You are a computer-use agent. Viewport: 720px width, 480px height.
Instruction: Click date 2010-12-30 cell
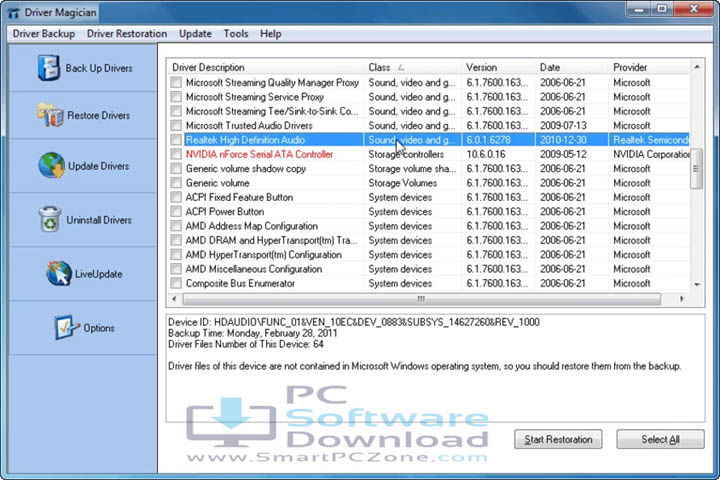[x=562, y=140]
